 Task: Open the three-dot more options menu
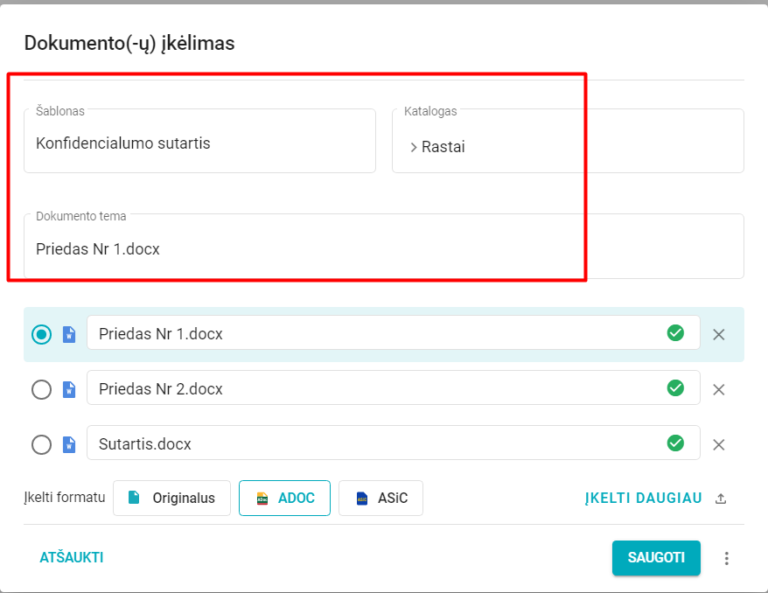pos(727,558)
